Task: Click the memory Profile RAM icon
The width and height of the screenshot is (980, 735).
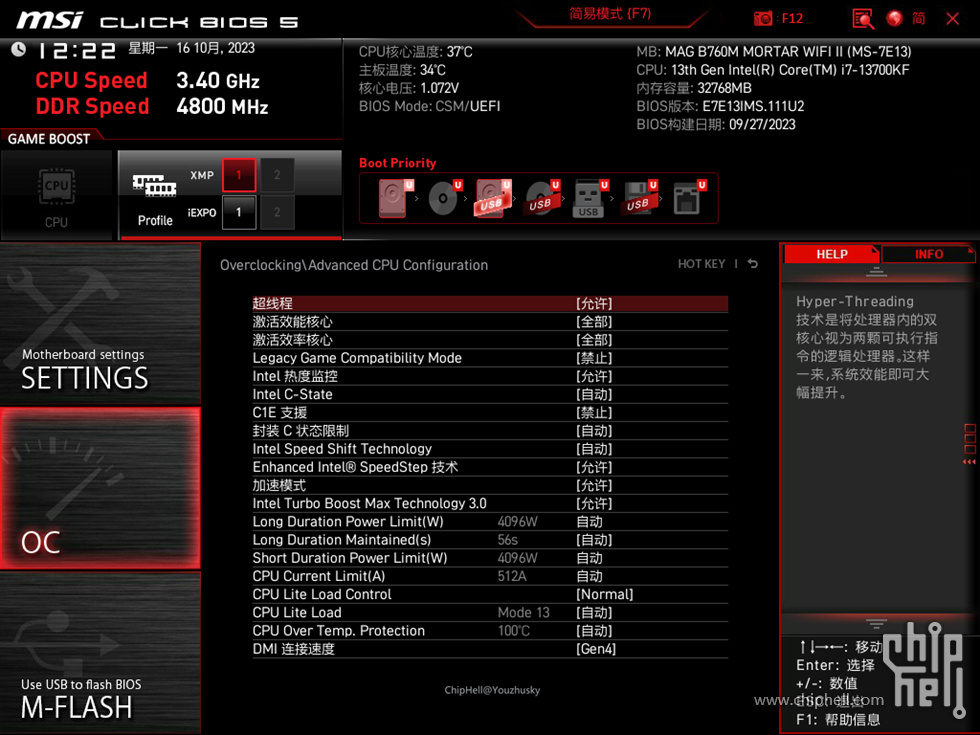Action: click(154, 186)
